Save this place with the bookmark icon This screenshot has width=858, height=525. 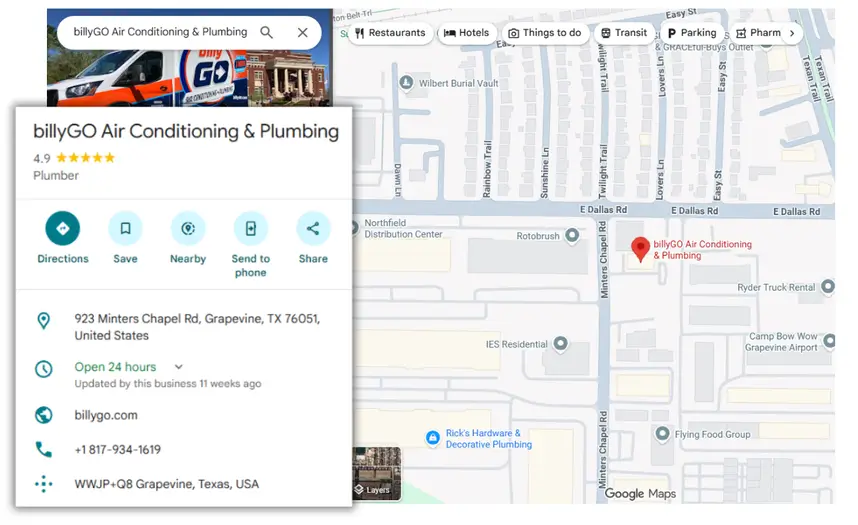(125, 228)
